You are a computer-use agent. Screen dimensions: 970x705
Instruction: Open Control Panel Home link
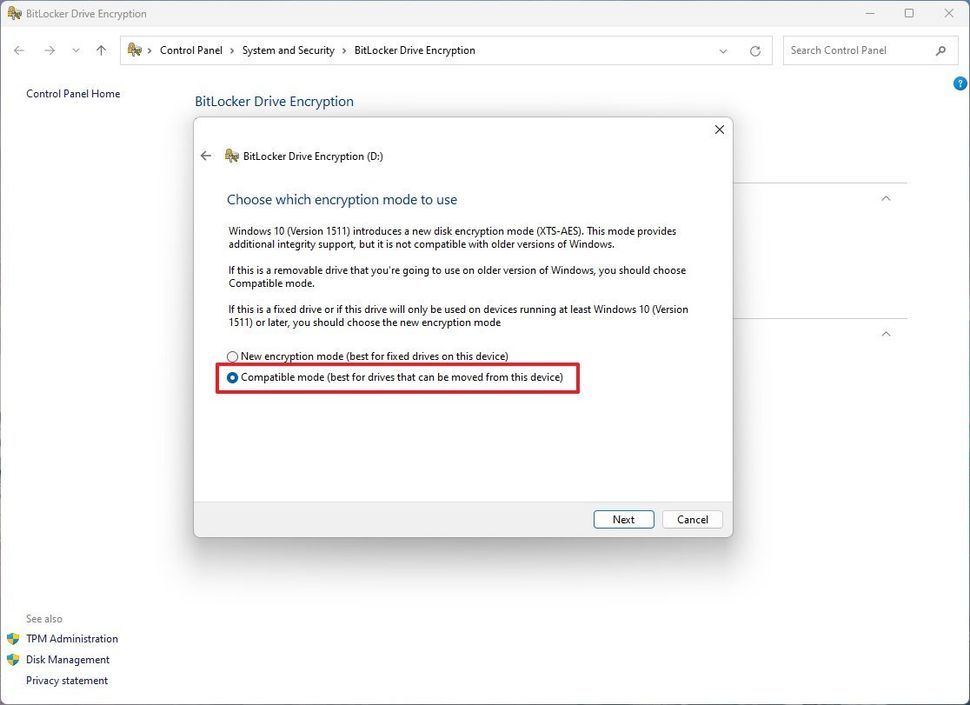[x=73, y=93]
